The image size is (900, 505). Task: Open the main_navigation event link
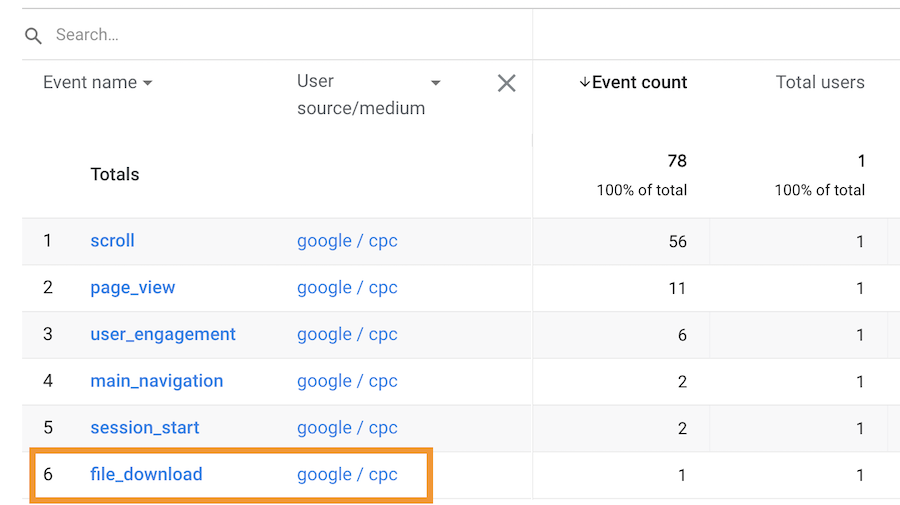pyautogui.click(x=156, y=381)
